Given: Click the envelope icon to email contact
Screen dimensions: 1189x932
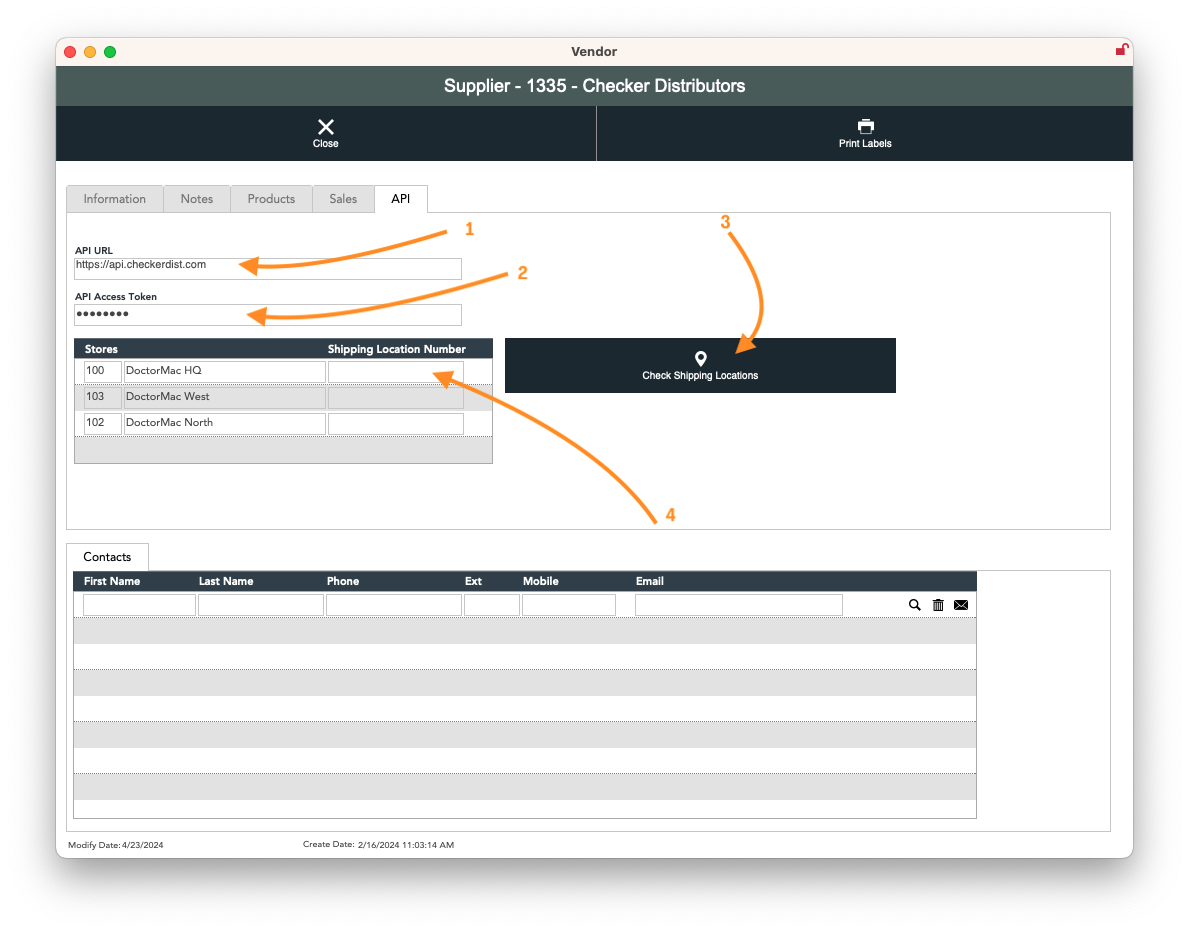Looking at the screenshot, I should click(x=961, y=605).
